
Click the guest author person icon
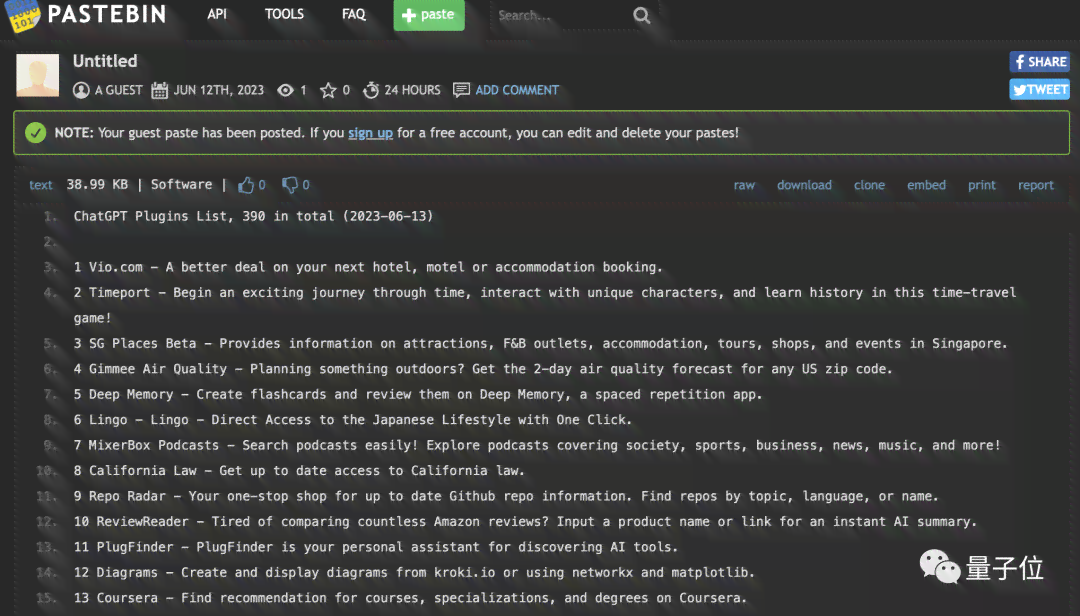click(81, 90)
